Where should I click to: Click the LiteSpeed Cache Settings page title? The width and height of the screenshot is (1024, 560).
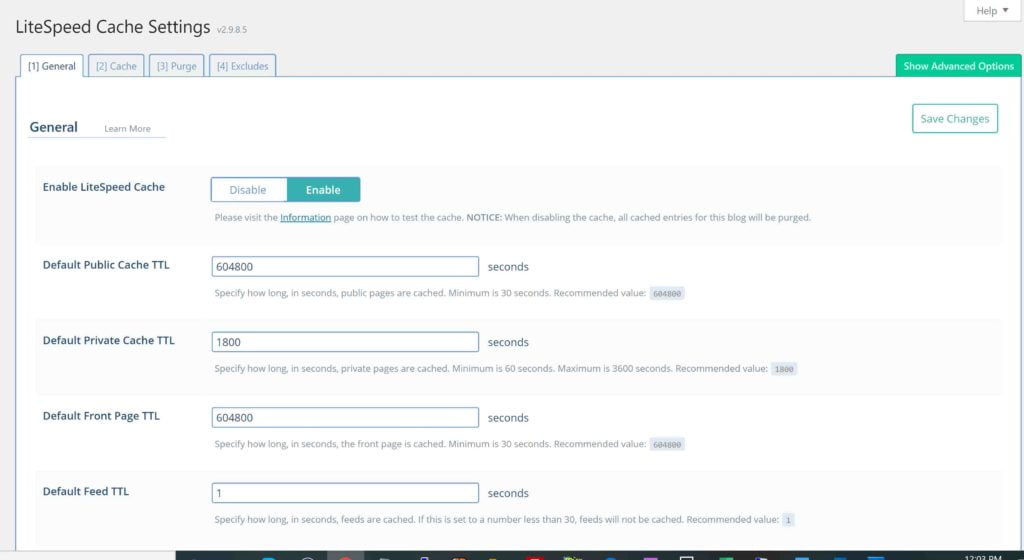[113, 27]
